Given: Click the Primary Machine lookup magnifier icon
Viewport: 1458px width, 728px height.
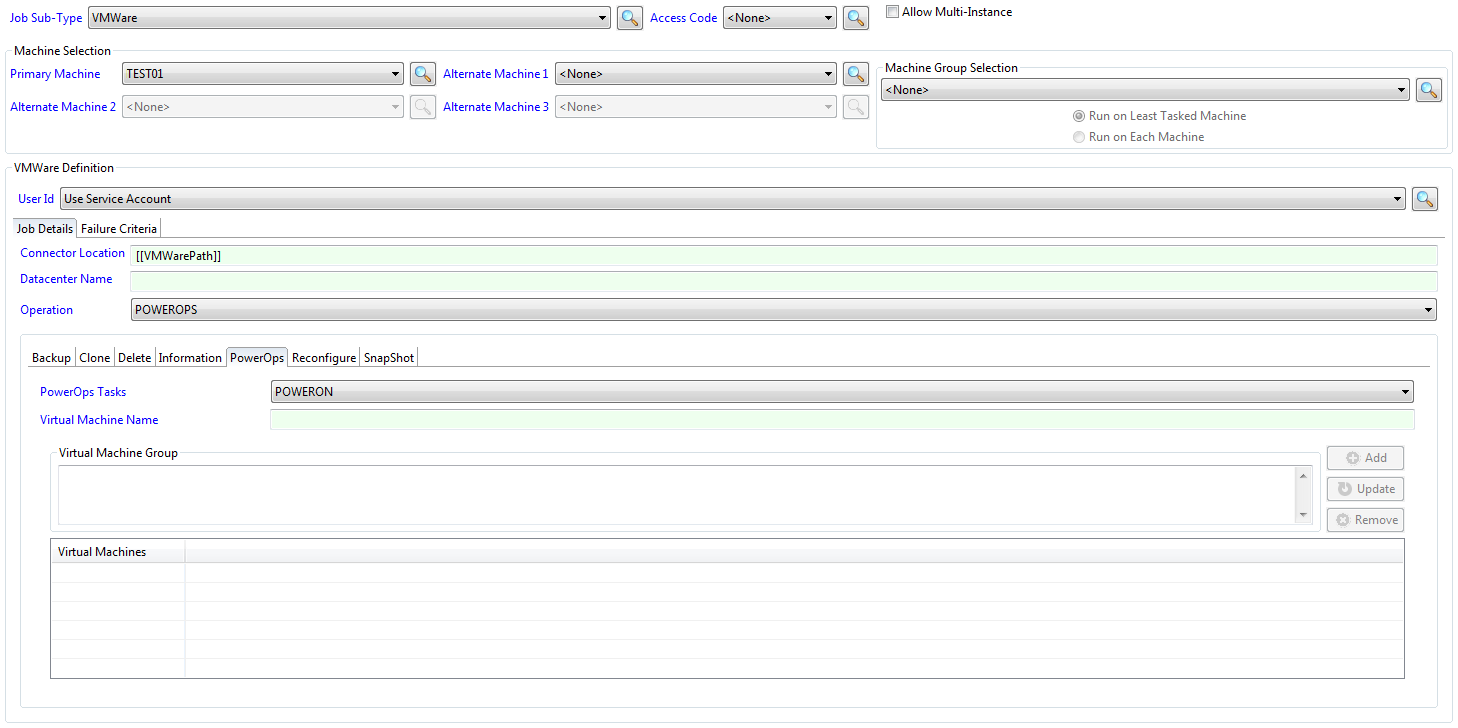Looking at the screenshot, I should pos(423,74).
